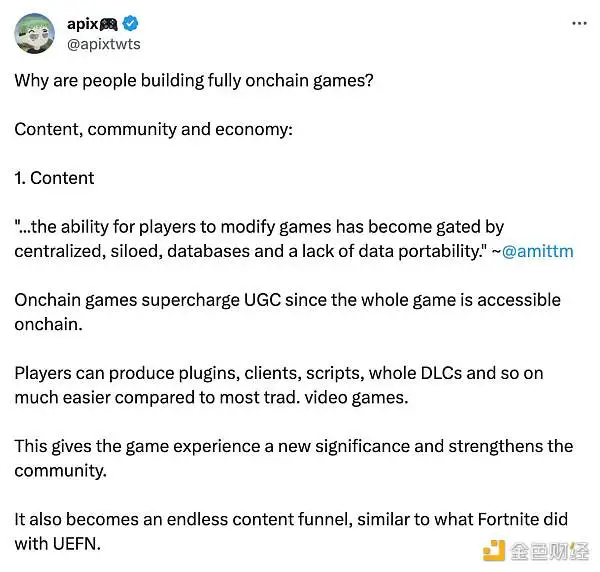Click the 'Onchain games supercharge UGC' paragraph
Screen dimensions: 600x572
pos(287,312)
